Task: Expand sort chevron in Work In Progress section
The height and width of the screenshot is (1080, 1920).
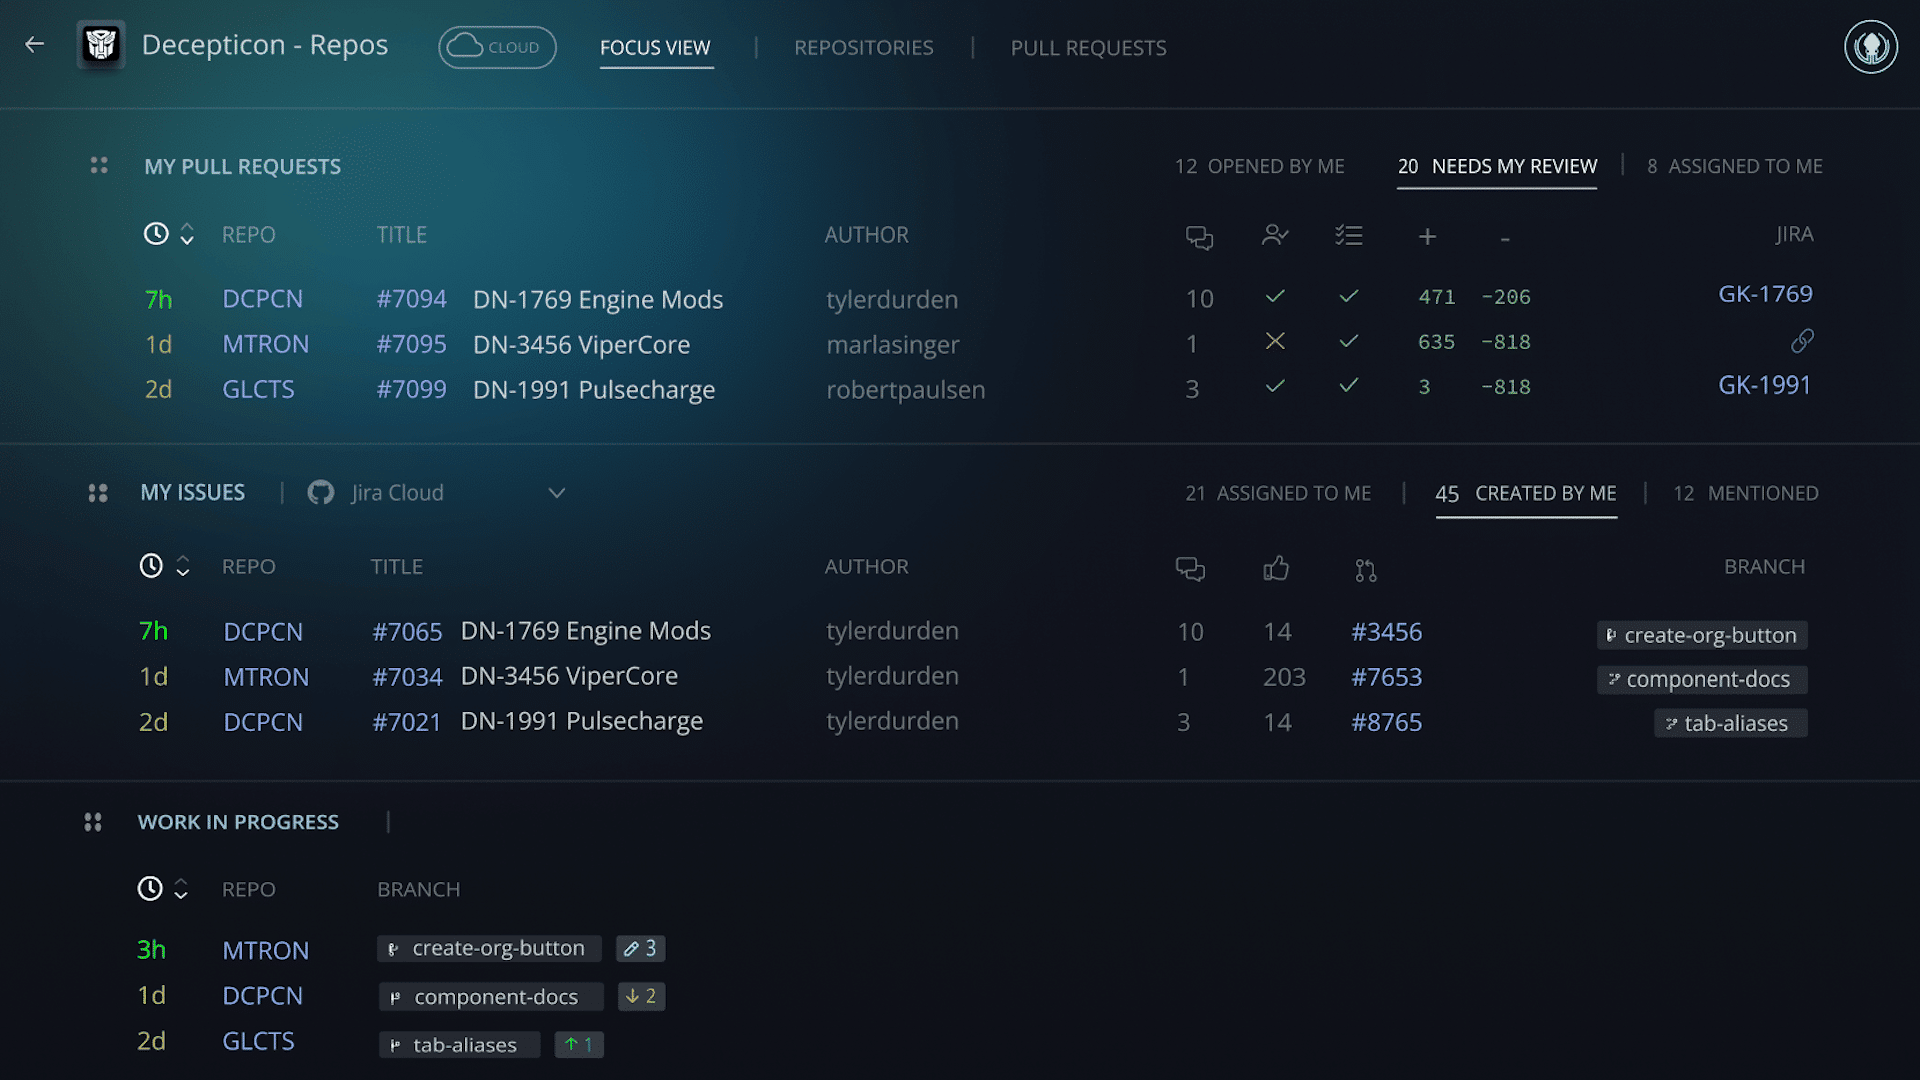Action: [181, 889]
